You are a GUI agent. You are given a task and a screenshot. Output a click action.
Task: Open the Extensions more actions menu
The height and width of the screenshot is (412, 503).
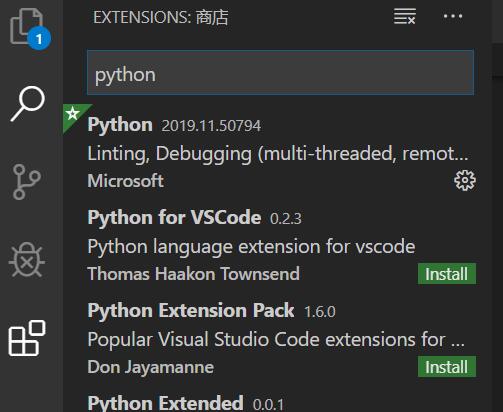453,16
